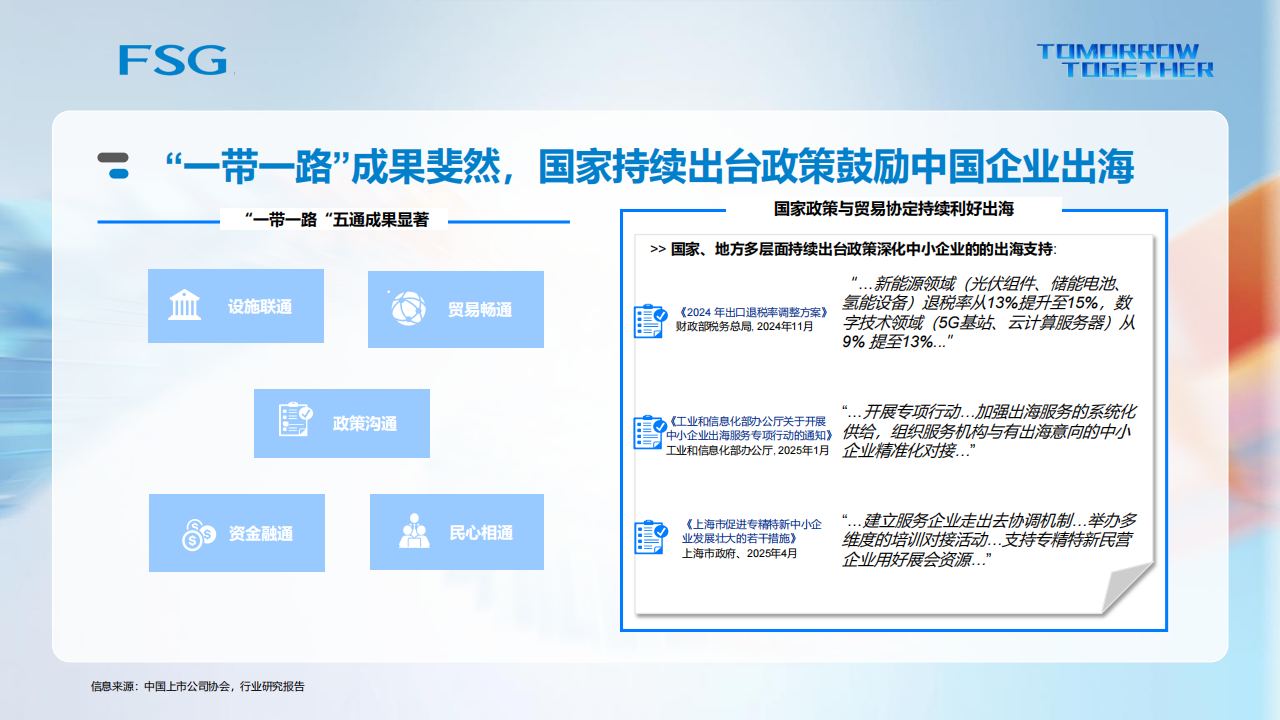Click the 国家政策与贸易协定持续利好出海 header
Viewport: 1280px width, 720px height.
click(x=894, y=209)
